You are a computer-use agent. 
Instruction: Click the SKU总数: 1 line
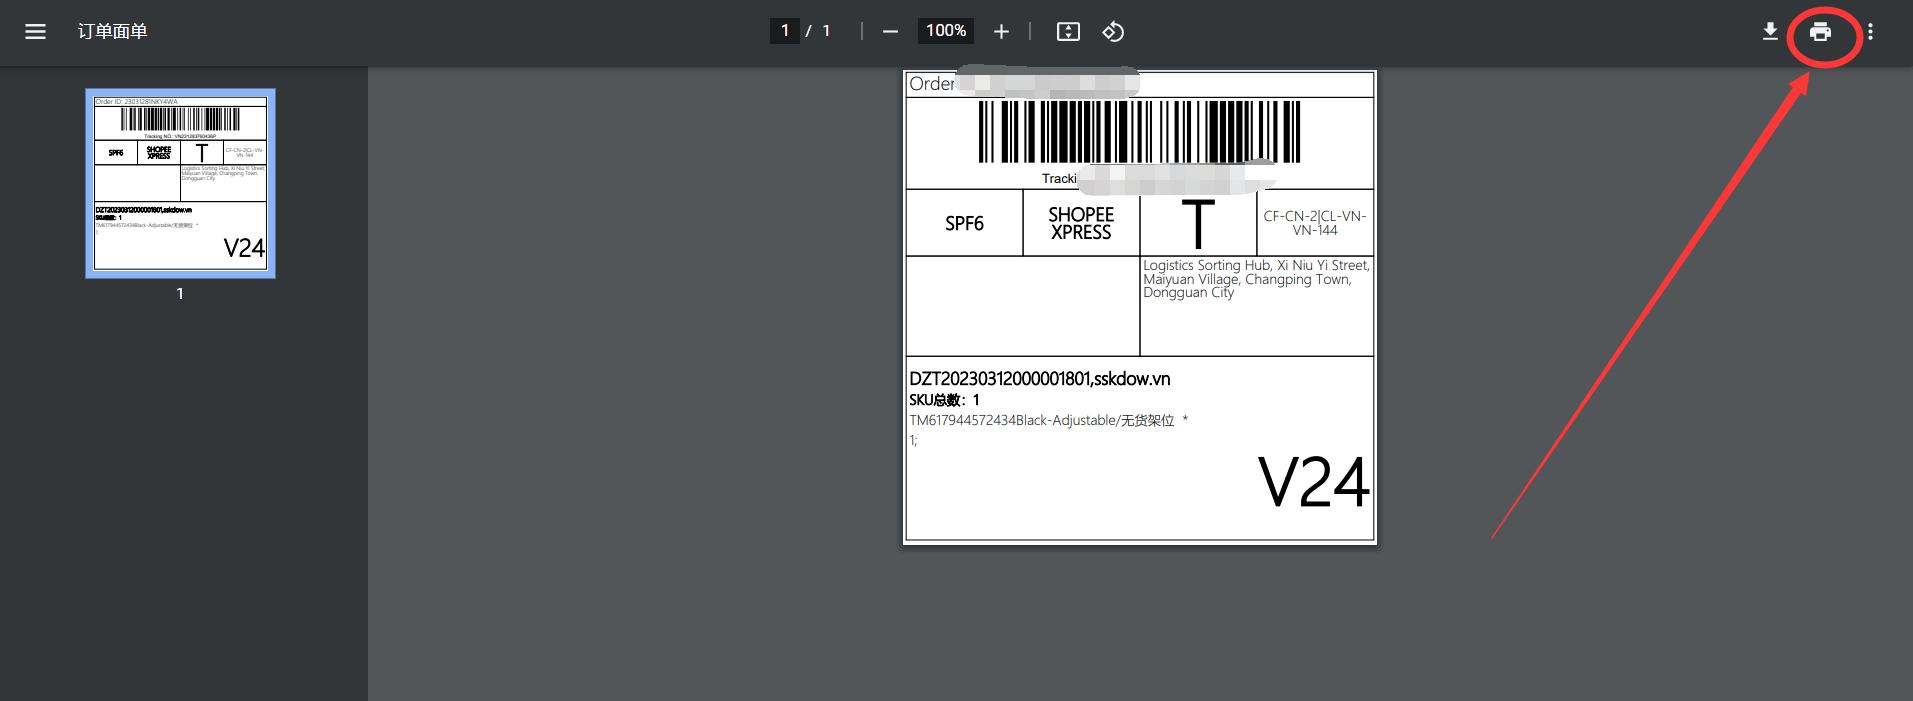(945, 400)
